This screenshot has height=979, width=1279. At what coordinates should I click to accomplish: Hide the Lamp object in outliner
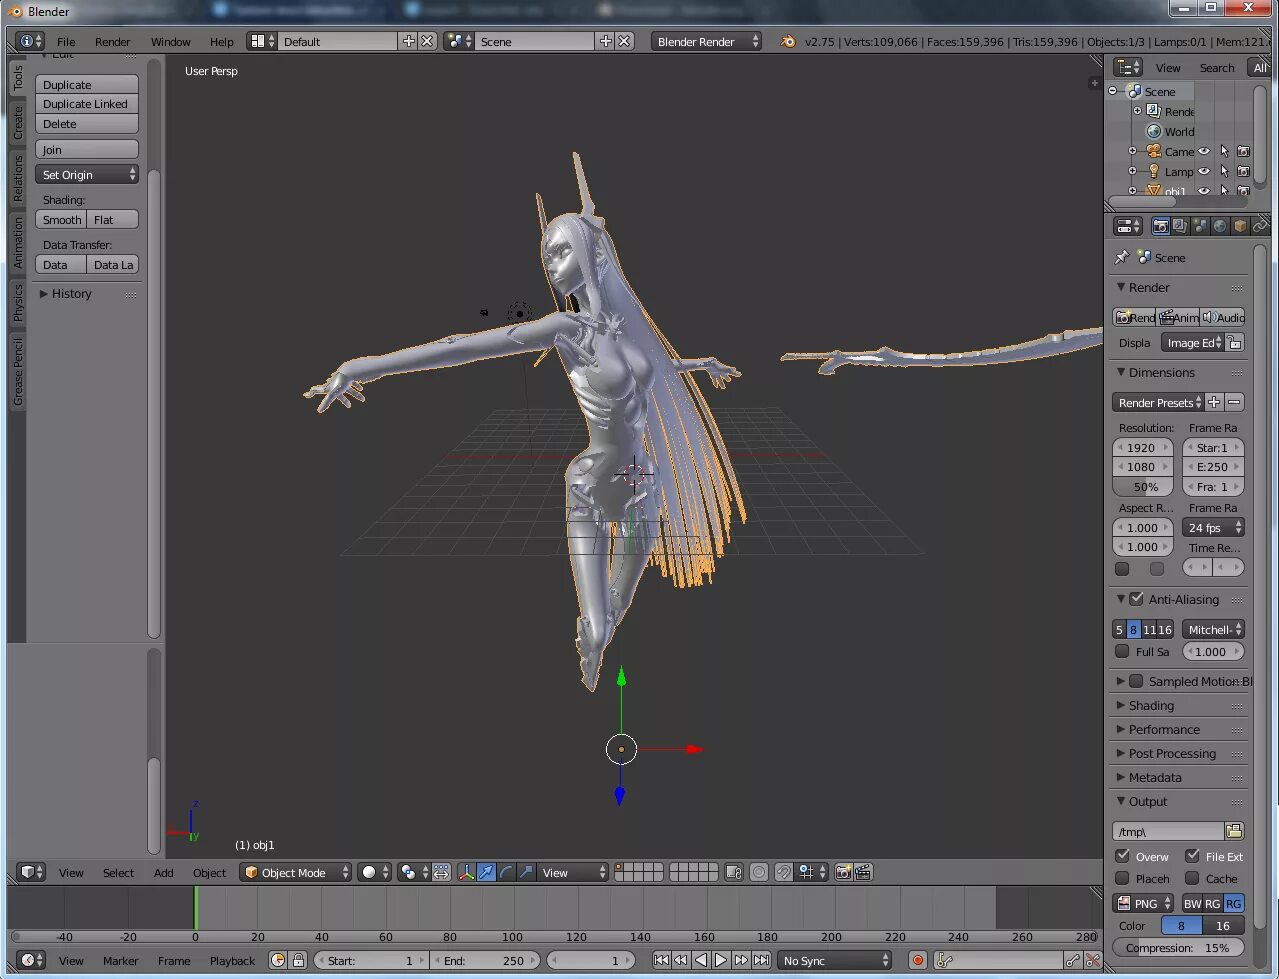pos(1204,171)
